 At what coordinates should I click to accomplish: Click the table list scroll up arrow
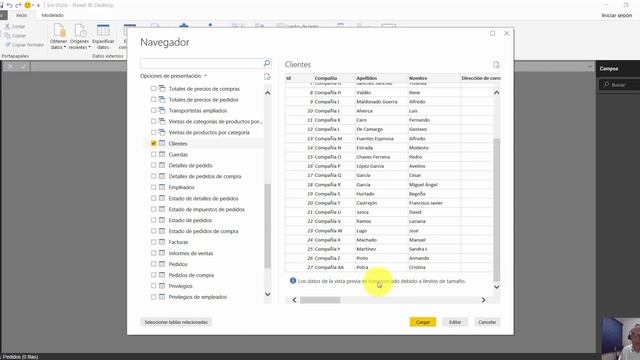coord(268,93)
